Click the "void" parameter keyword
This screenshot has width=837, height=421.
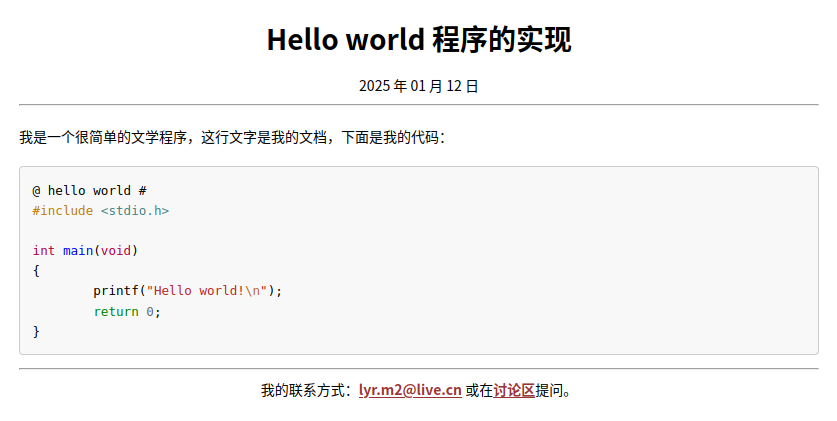(x=116, y=250)
